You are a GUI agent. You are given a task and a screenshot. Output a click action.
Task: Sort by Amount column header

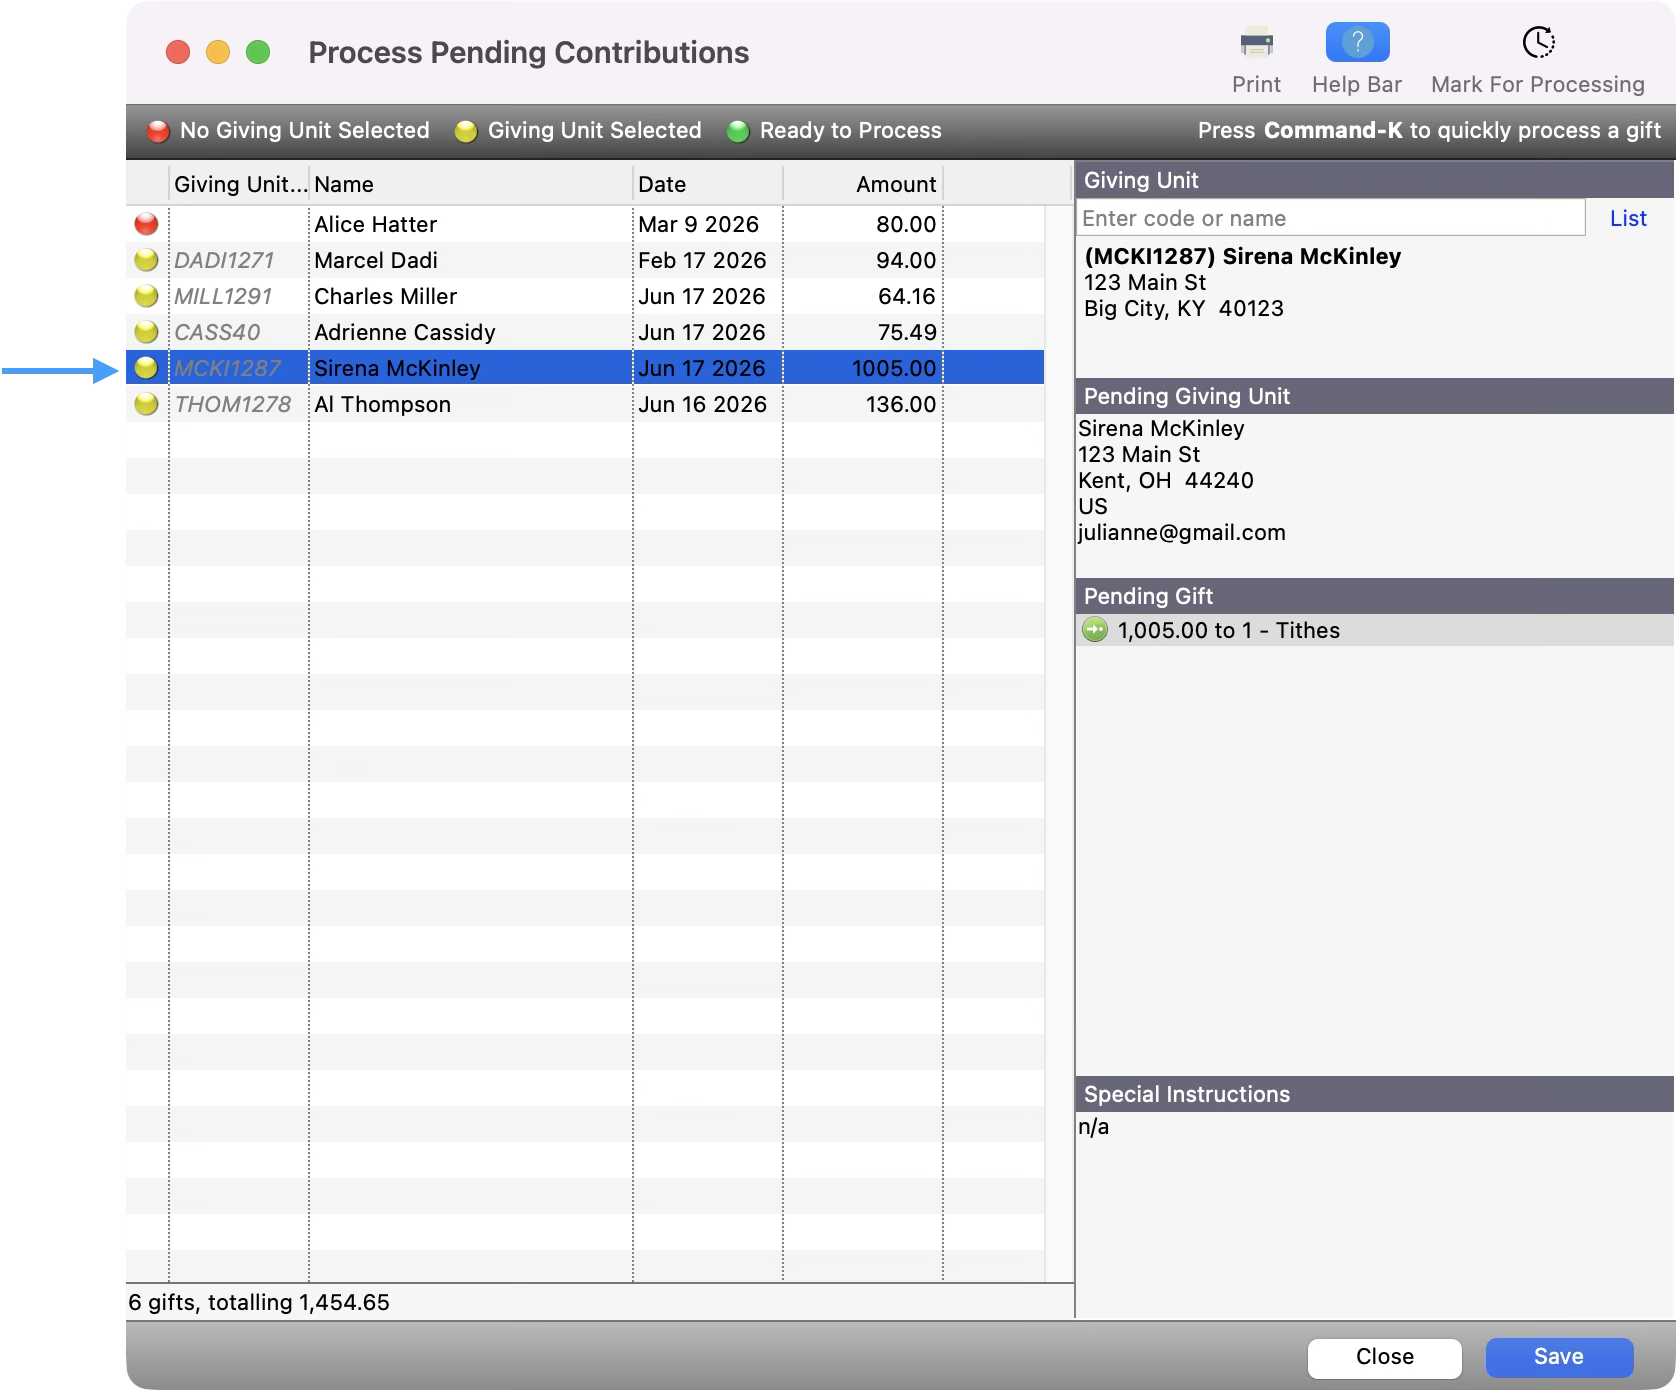pos(863,184)
